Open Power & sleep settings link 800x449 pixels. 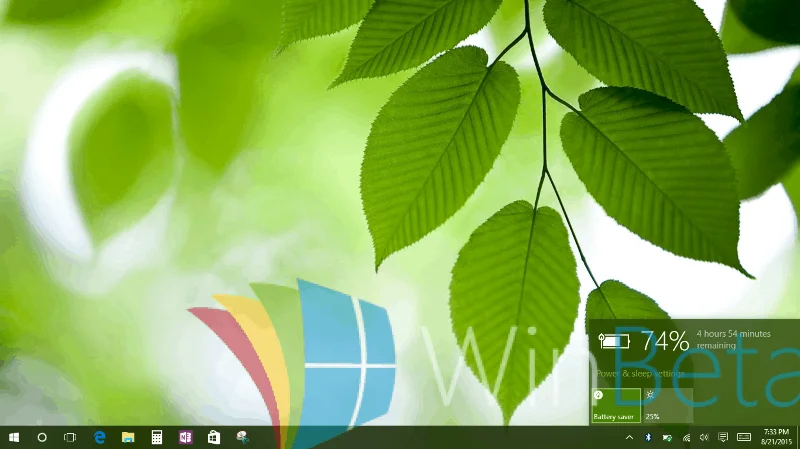click(x=640, y=373)
